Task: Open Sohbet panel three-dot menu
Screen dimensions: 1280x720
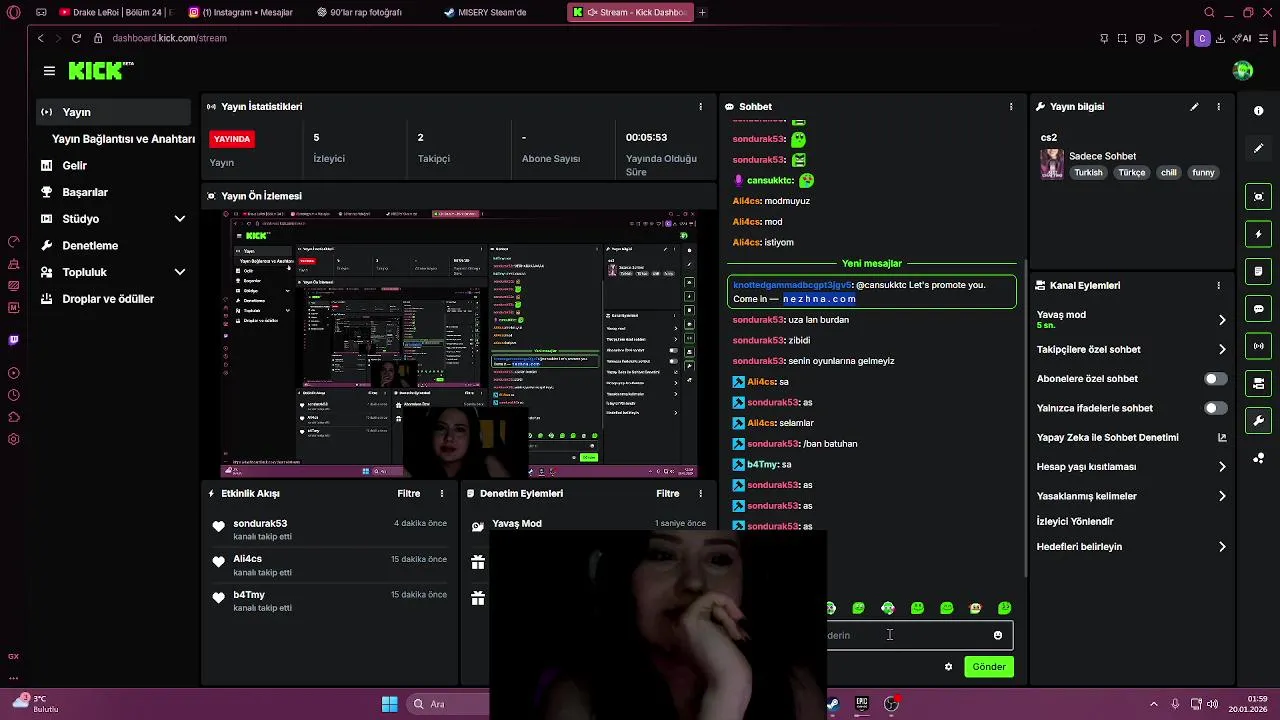Action: [1011, 106]
